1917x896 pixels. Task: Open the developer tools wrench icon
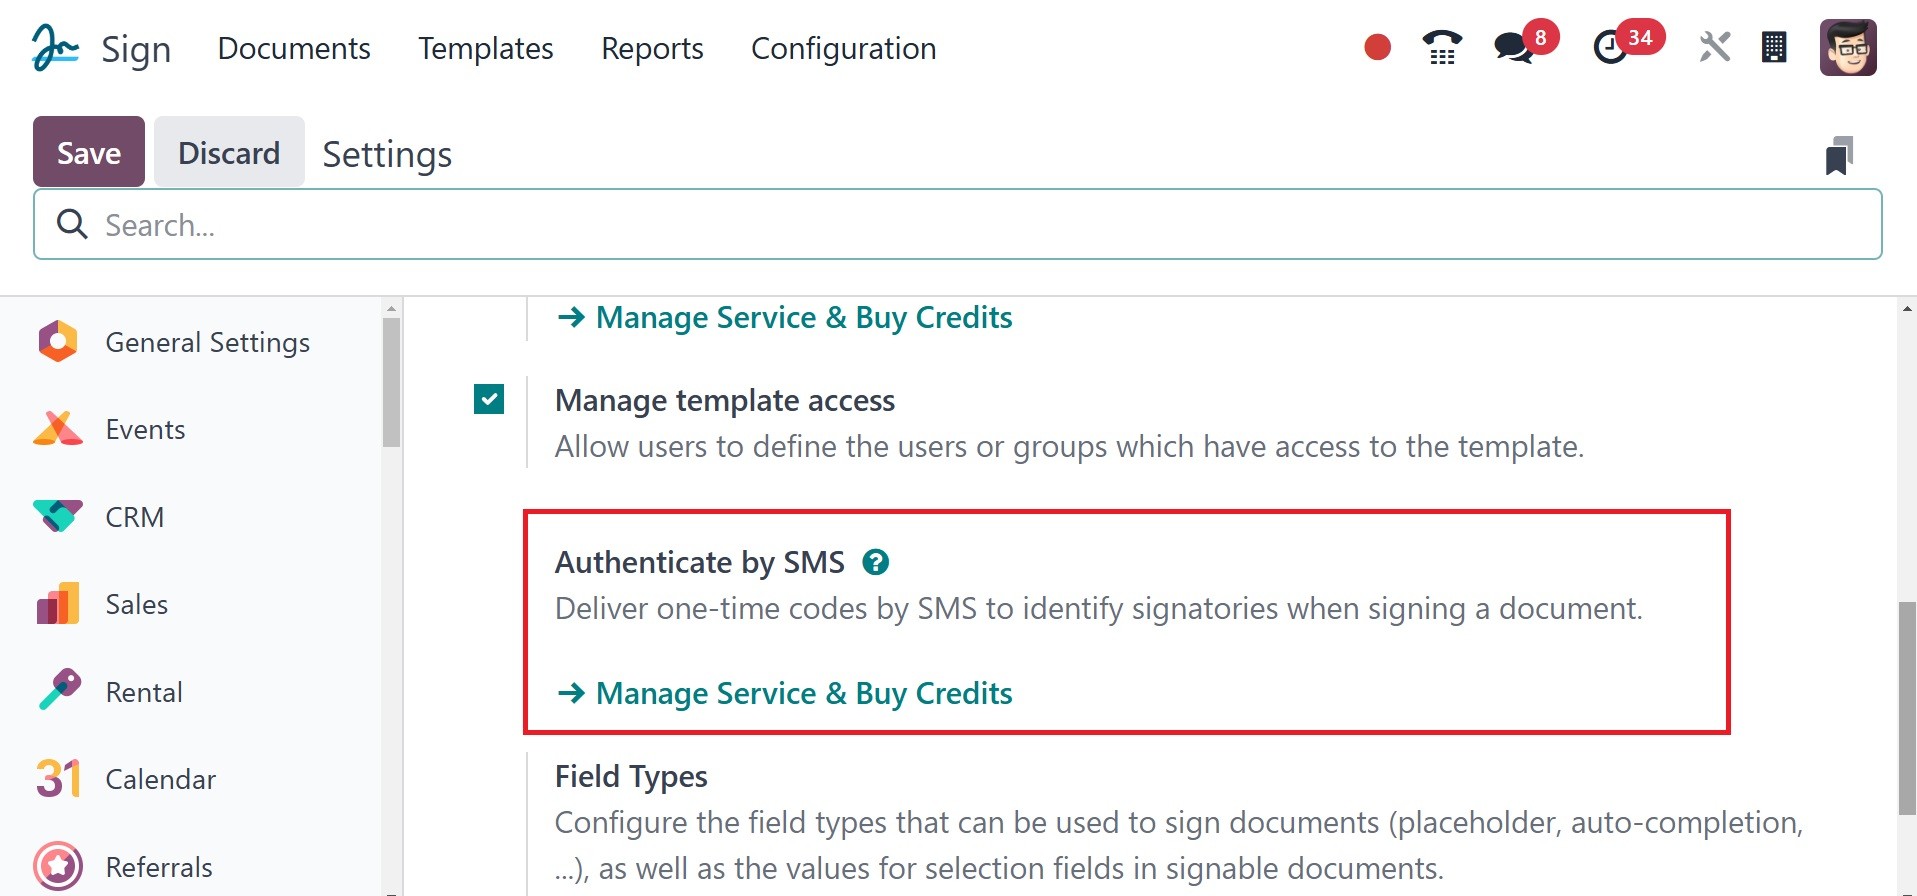point(1714,47)
